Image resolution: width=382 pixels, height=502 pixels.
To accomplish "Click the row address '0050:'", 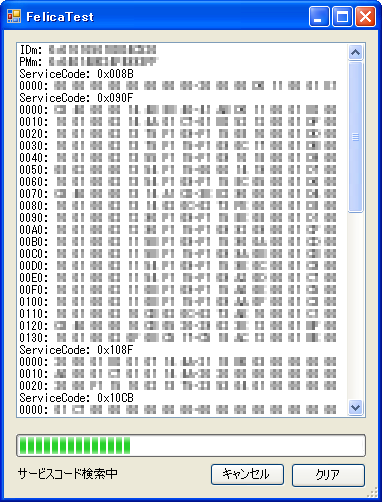I will [34, 170].
